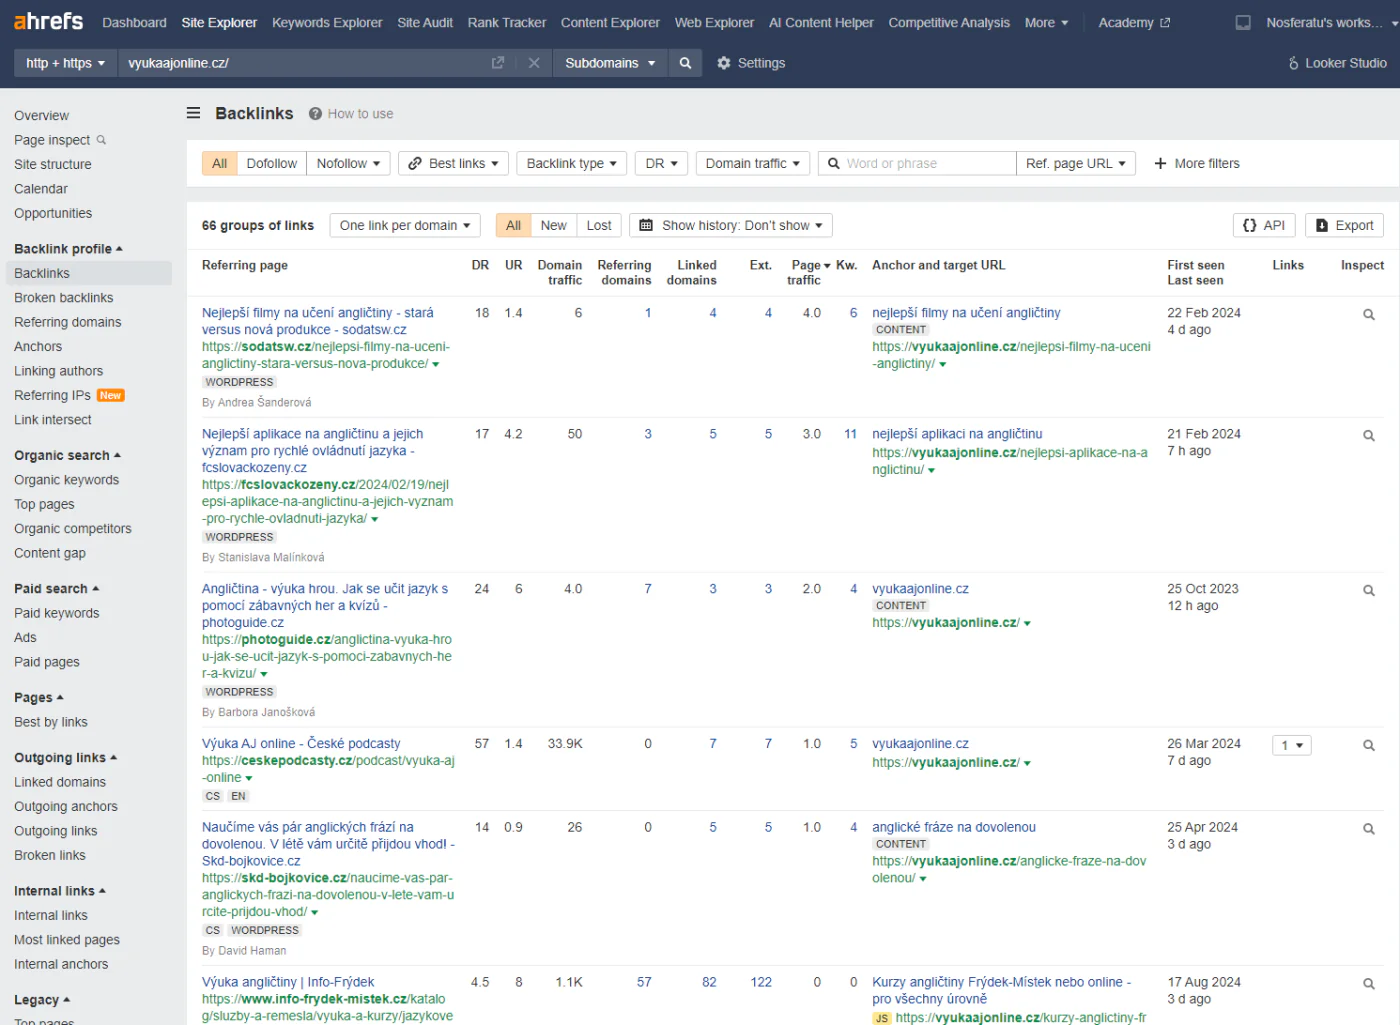
Task: Open Ref. page URL dropdown
Action: tap(1076, 163)
